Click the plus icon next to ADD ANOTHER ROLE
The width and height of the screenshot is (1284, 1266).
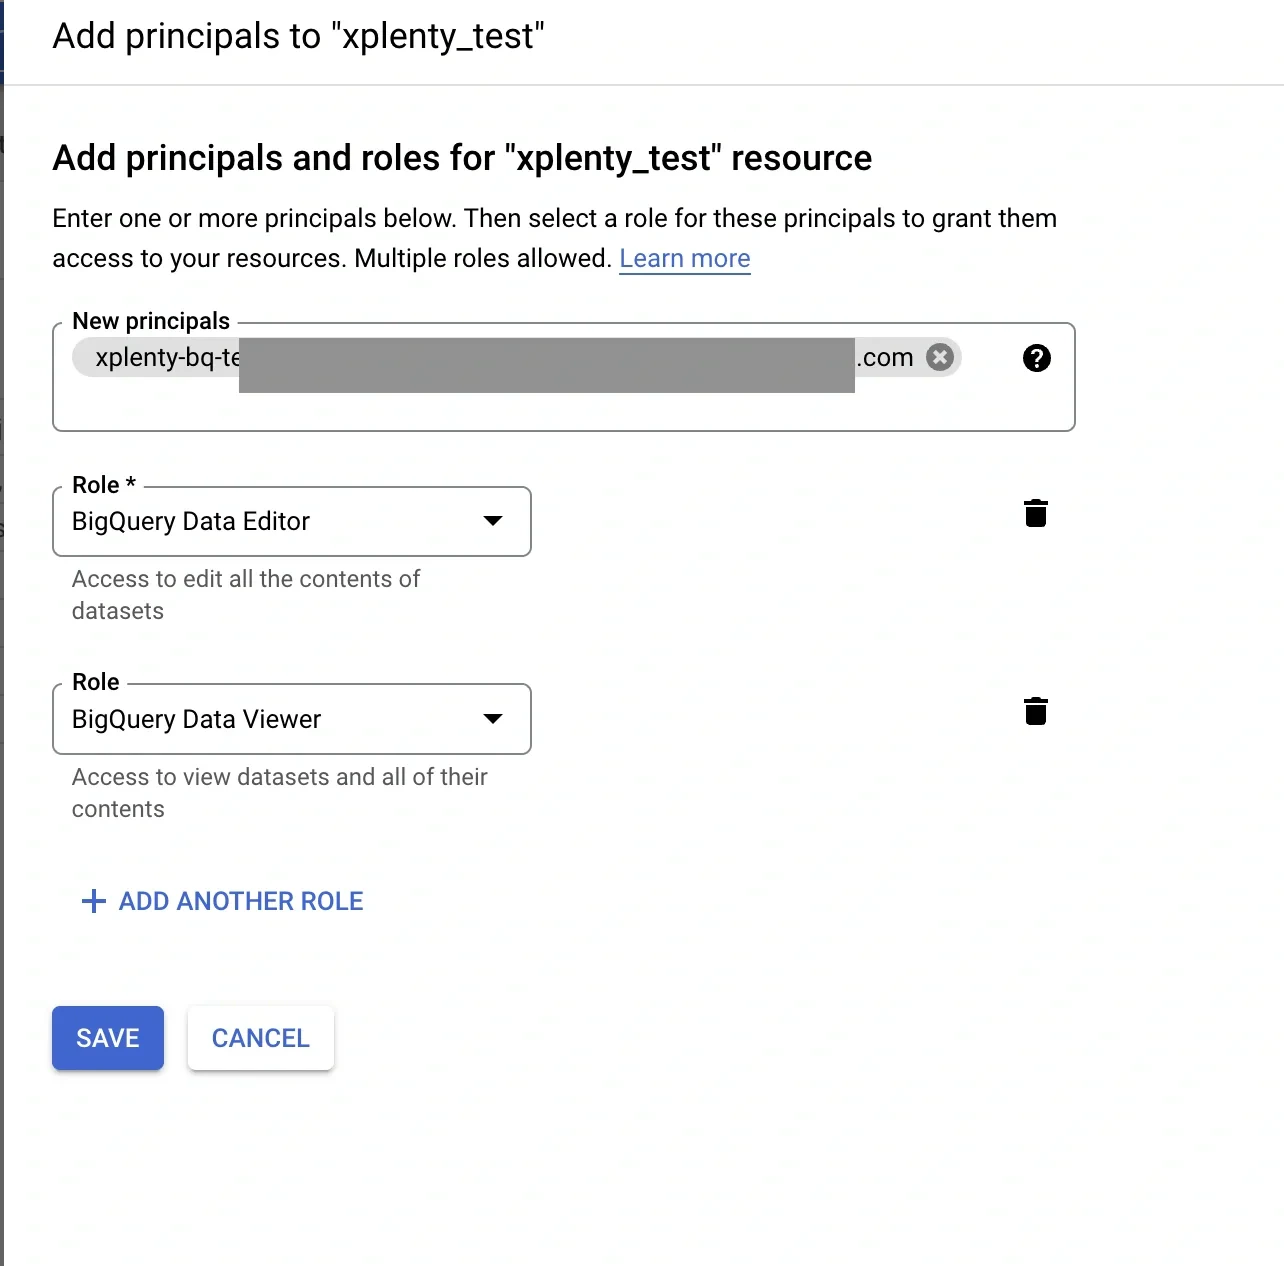tap(92, 900)
